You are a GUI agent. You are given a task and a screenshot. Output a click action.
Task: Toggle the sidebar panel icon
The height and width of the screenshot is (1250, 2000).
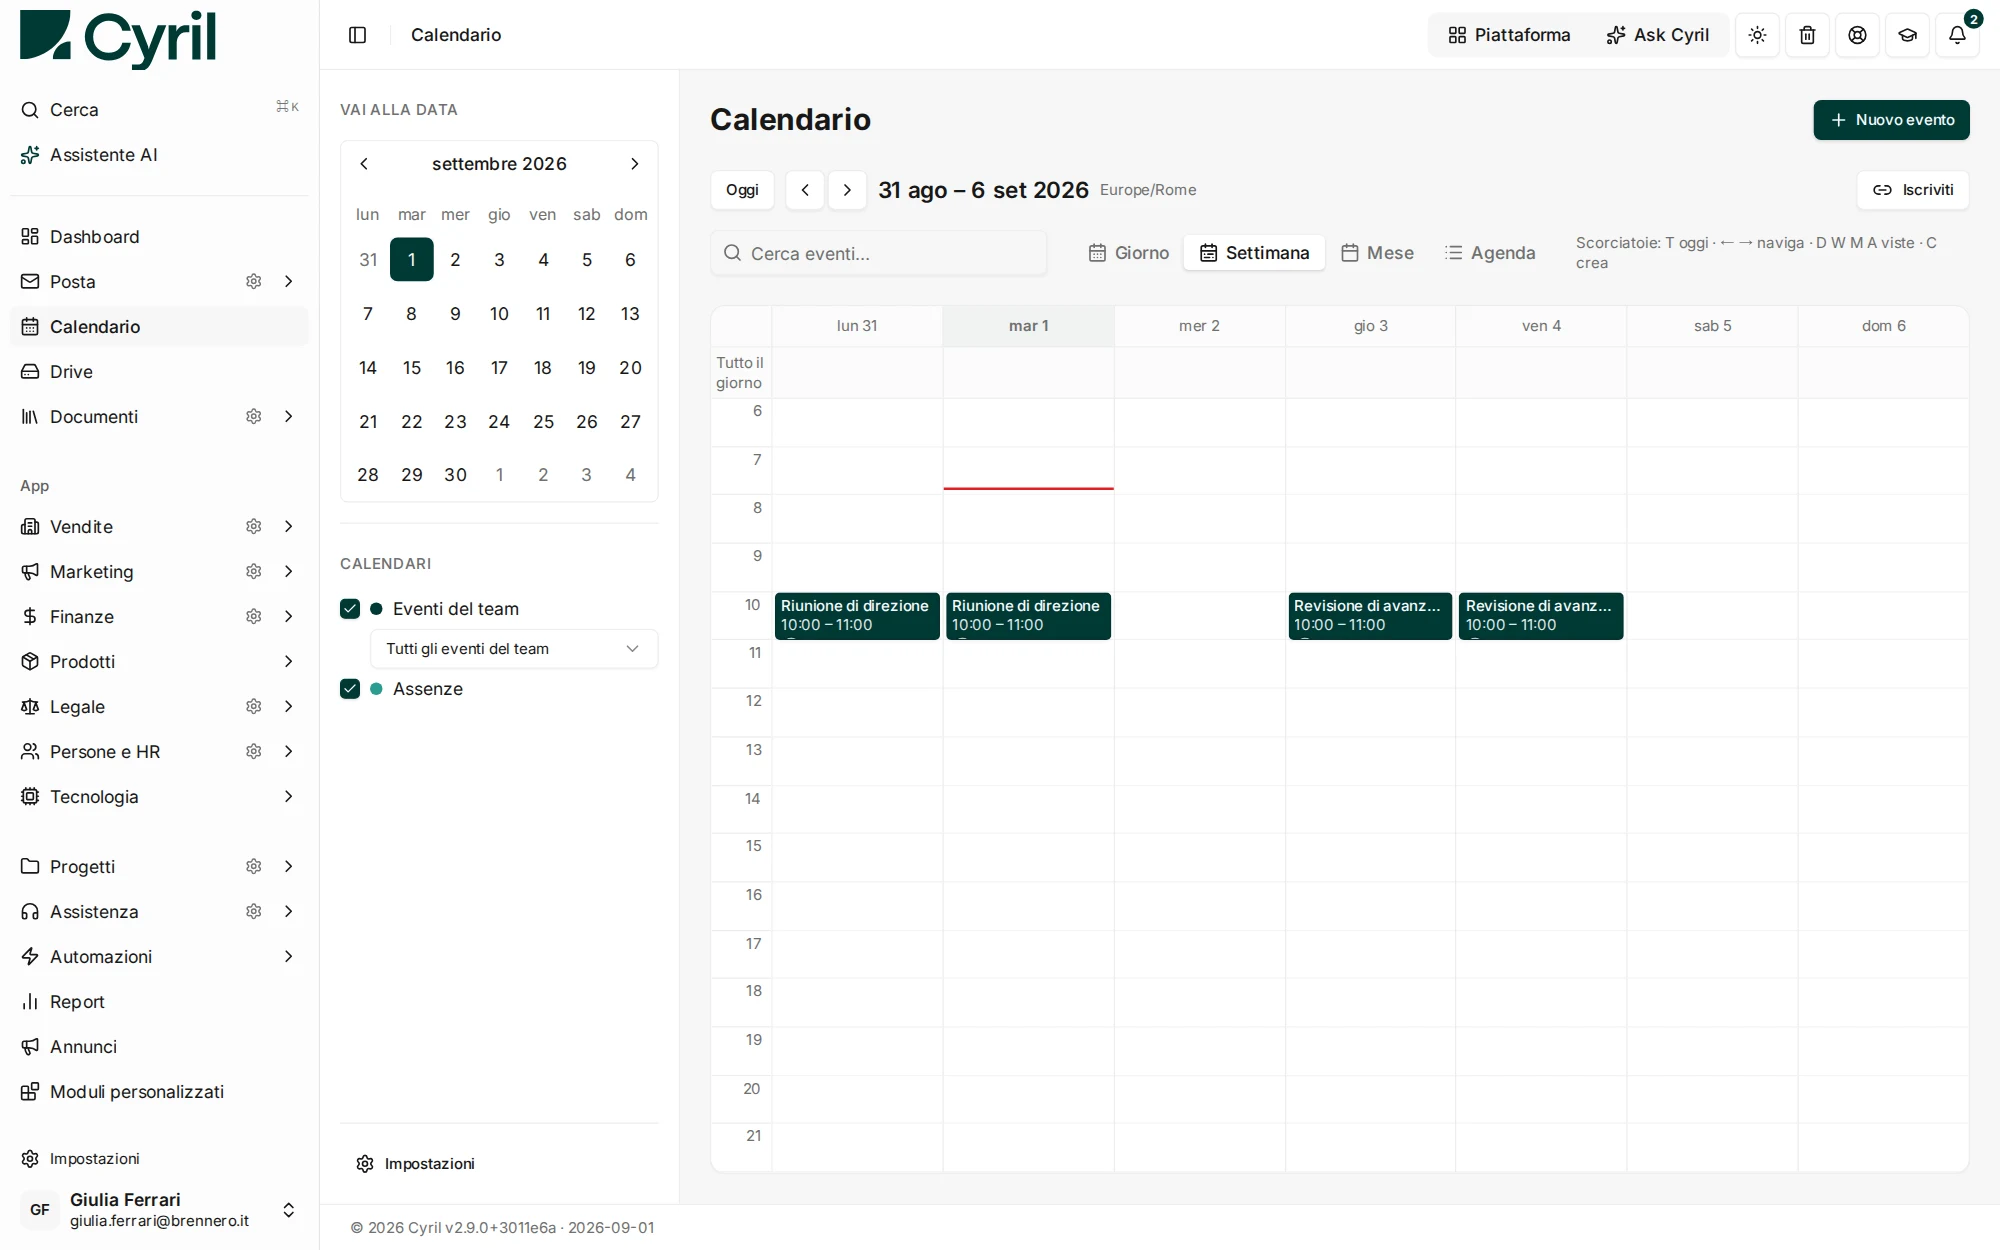click(357, 35)
